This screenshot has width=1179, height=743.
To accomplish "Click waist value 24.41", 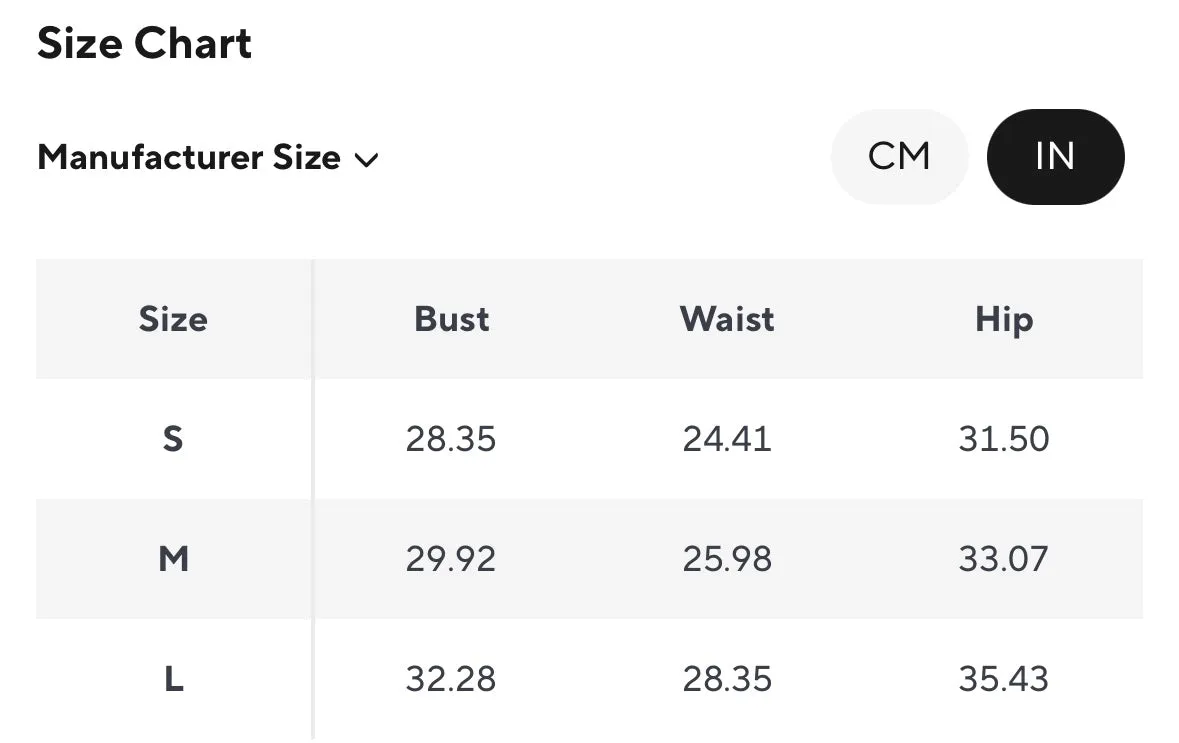I will coord(727,439).
